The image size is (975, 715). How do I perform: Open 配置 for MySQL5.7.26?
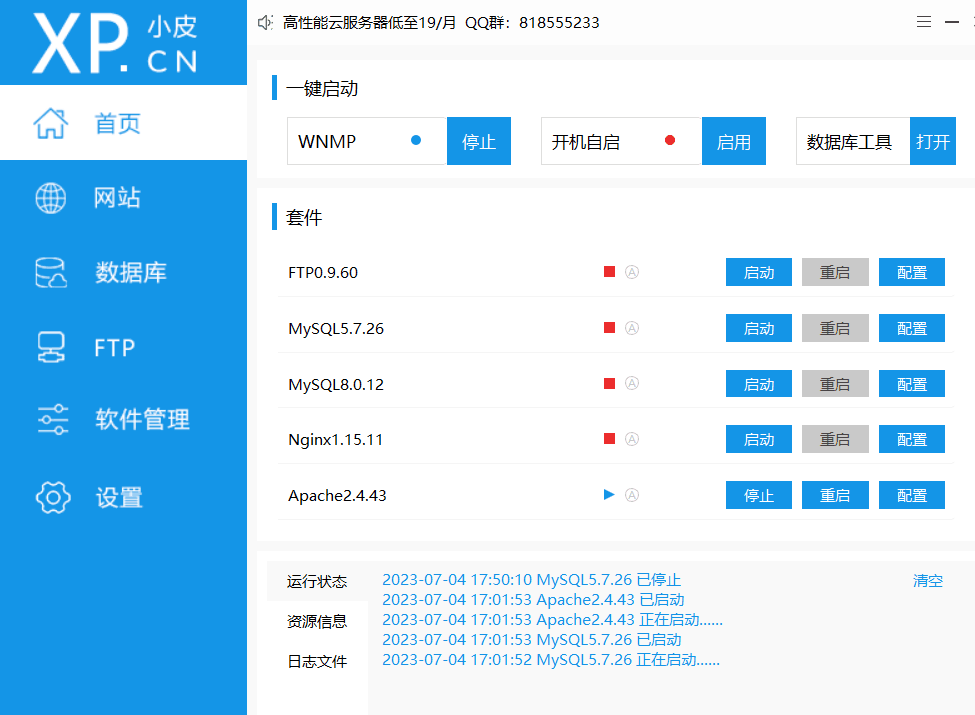click(x=912, y=328)
